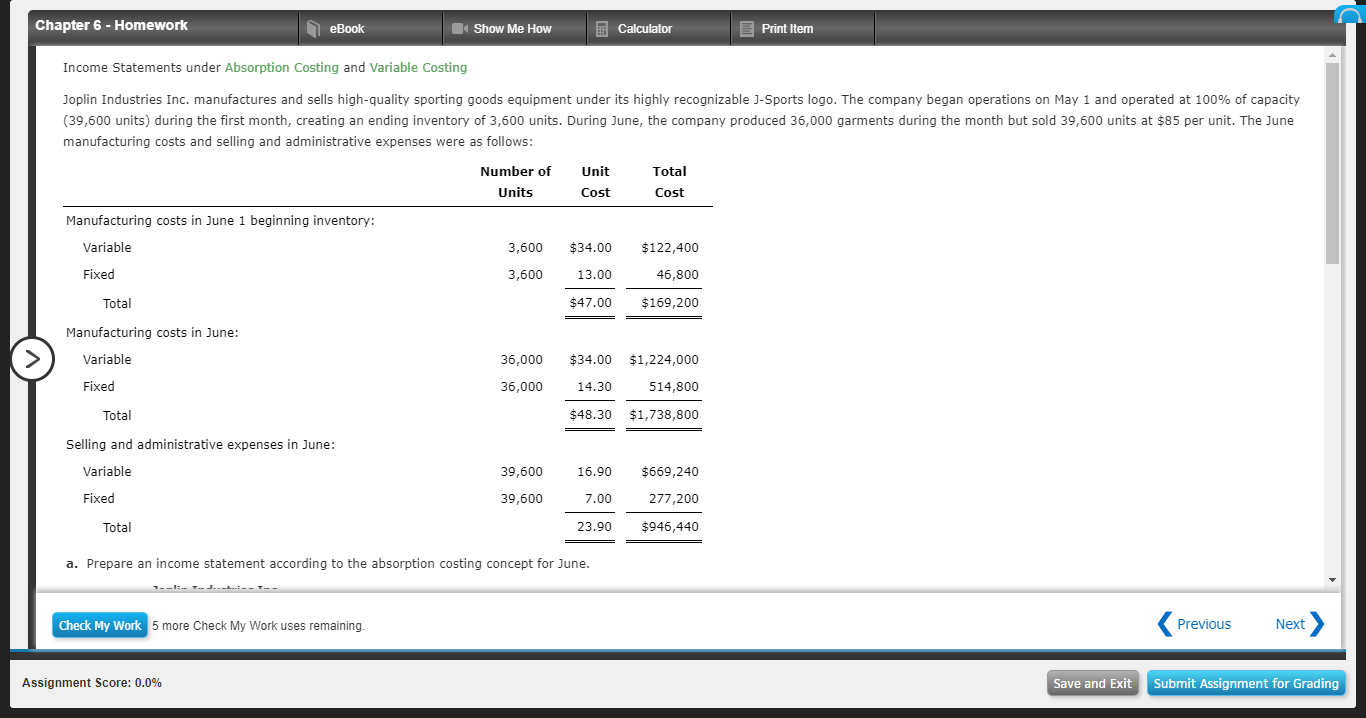This screenshot has width=1366, height=718.
Task: Click the Number of Units header
Action: 515,182
